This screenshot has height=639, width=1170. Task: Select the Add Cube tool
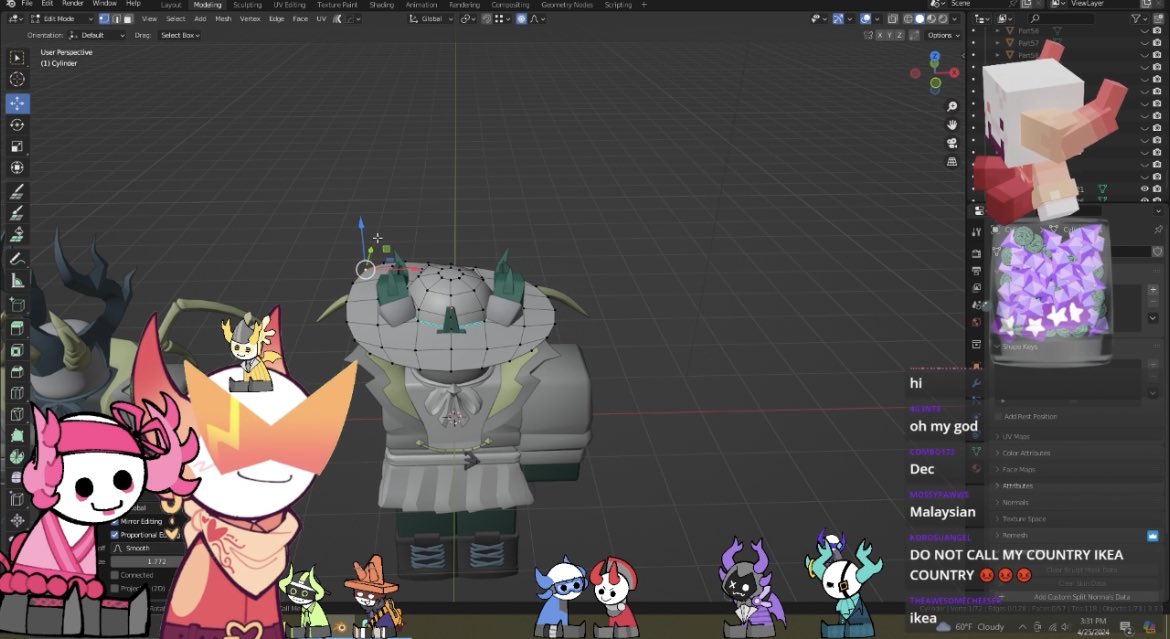[x=17, y=305]
